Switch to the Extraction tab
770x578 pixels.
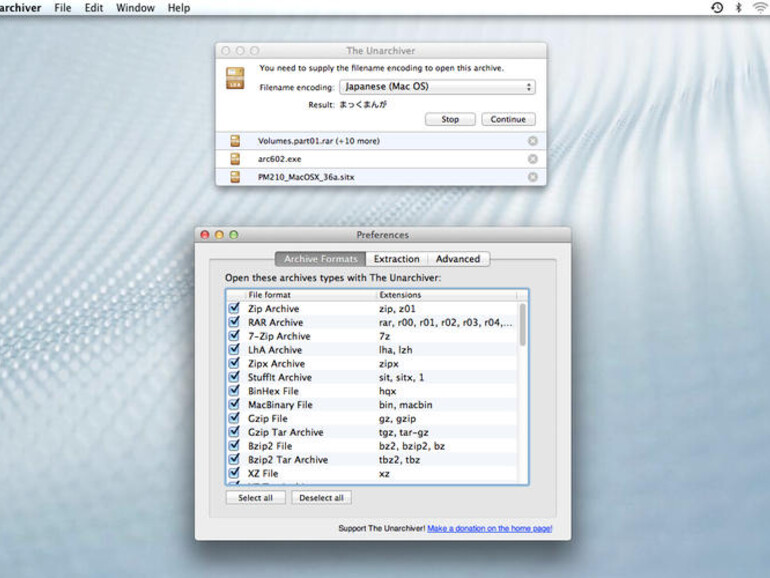(397, 259)
